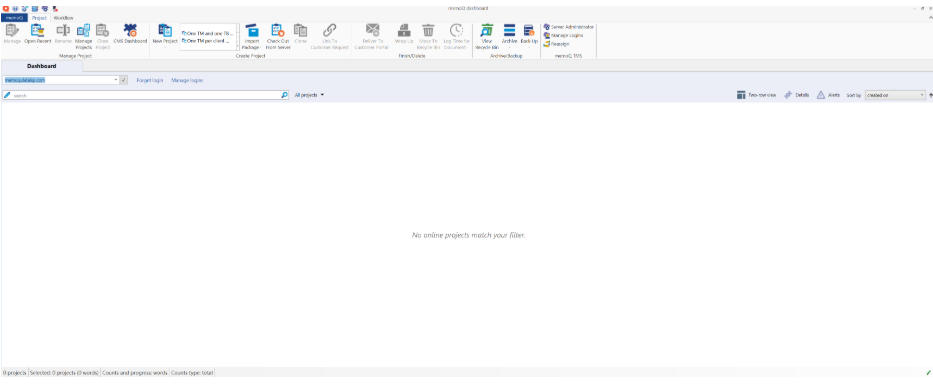Image resolution: width=933 pixels, height=386 pixels.
Task: Open the Manage project ribbon button
Action: coord(12,34)
